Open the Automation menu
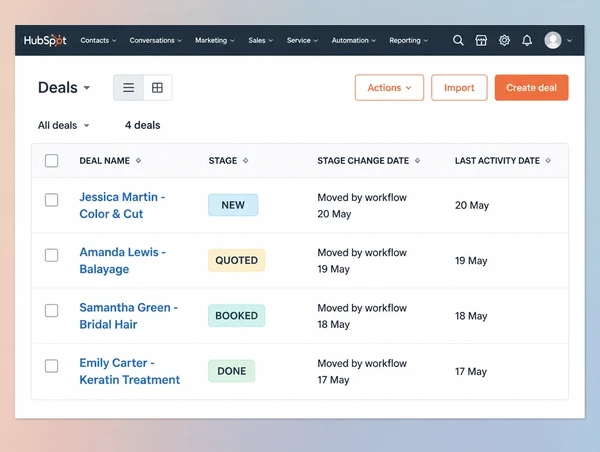Screen dimensions: 600x452 click(x=354, y=40)
